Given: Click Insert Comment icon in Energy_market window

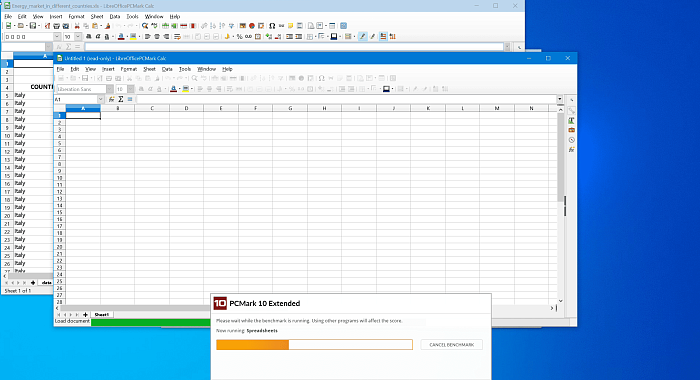Looking at the screenshot, I should tap(291, 25).
